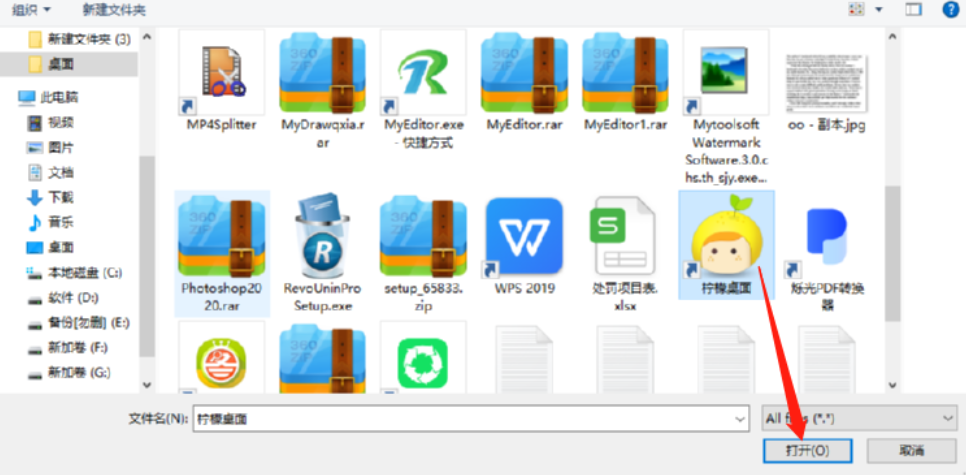
Task: Open the 组织 menu
Action: tap(32, 9)
